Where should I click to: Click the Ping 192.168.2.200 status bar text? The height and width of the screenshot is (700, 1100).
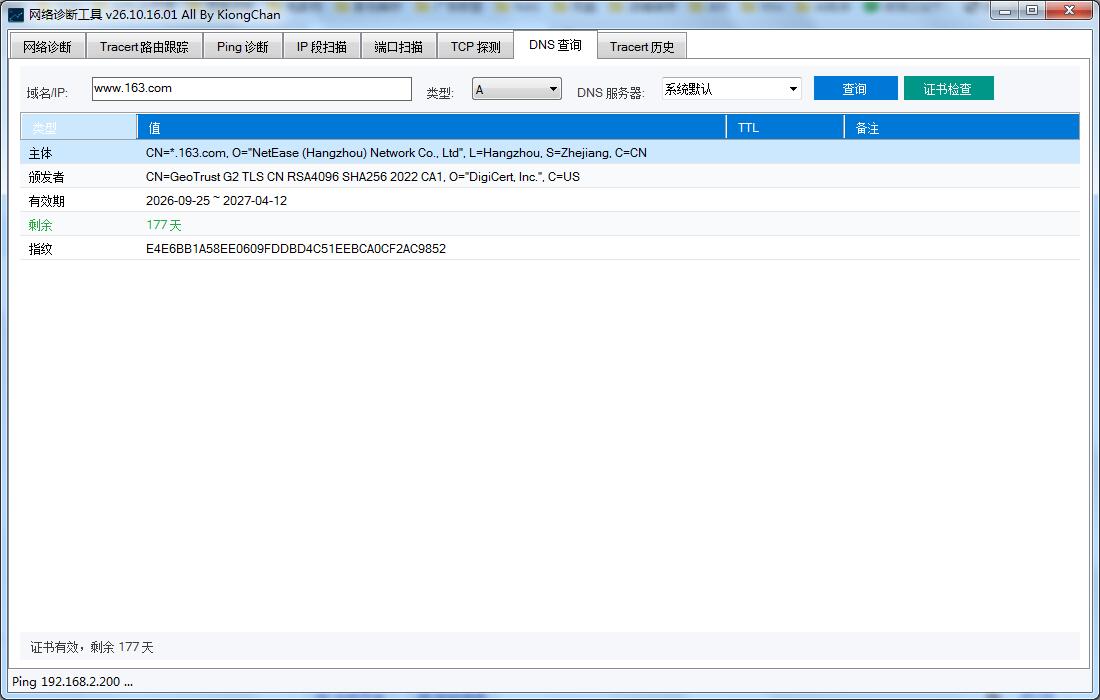(x=72, y=682)
